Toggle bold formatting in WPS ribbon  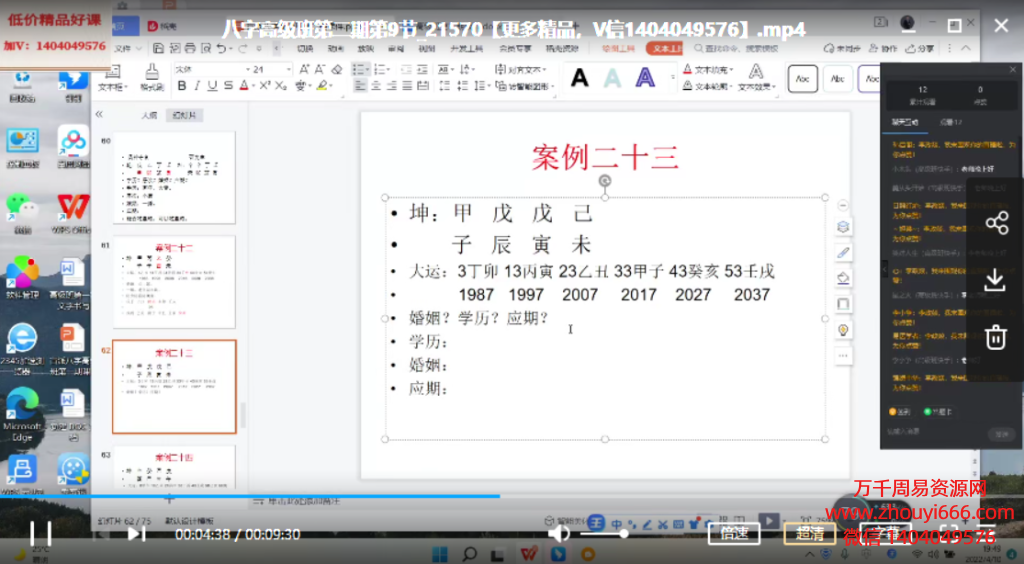[182, 86]
